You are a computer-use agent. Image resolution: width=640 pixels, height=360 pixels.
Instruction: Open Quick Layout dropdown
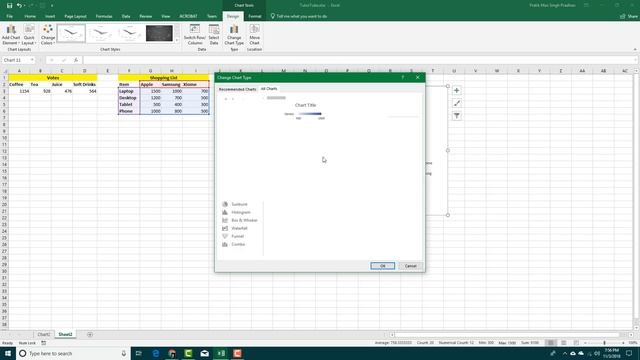29,35
